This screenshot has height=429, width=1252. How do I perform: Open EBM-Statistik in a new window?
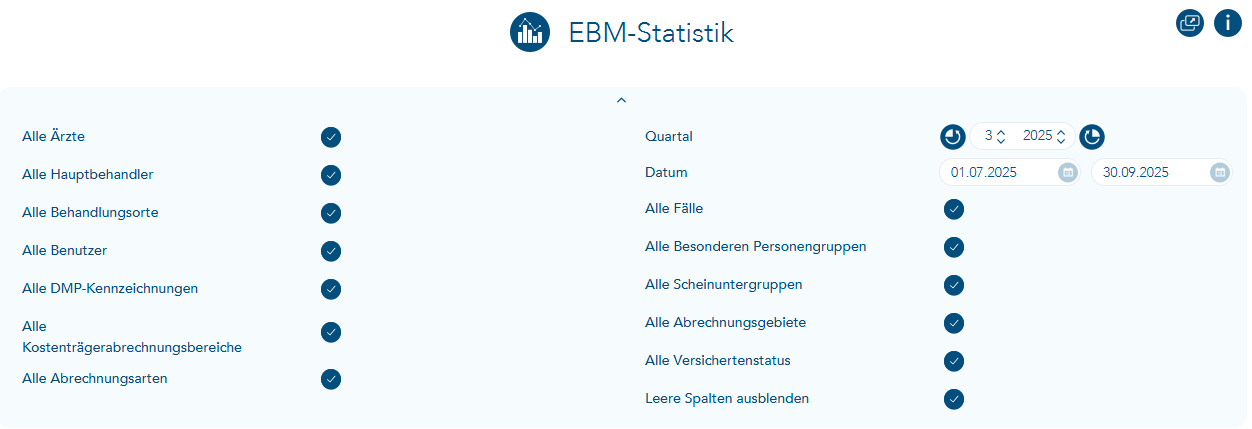pos(1190,23)
